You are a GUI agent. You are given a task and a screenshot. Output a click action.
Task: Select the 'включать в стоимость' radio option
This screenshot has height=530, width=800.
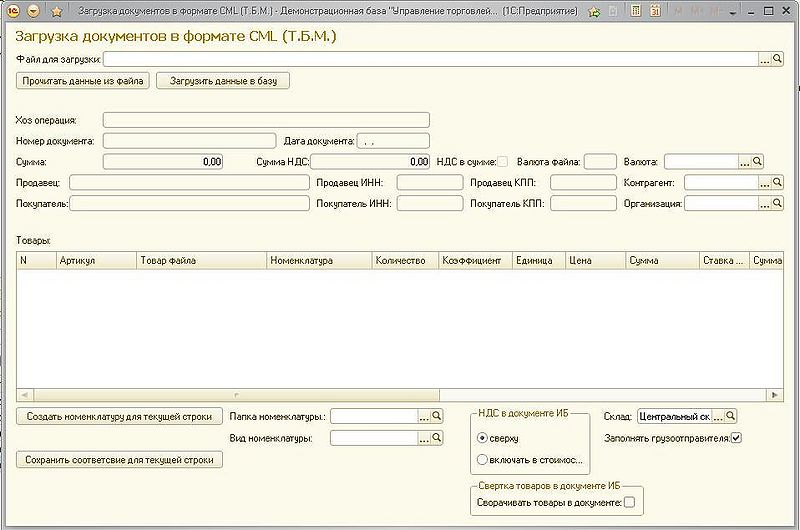click(x=483, y=460)
